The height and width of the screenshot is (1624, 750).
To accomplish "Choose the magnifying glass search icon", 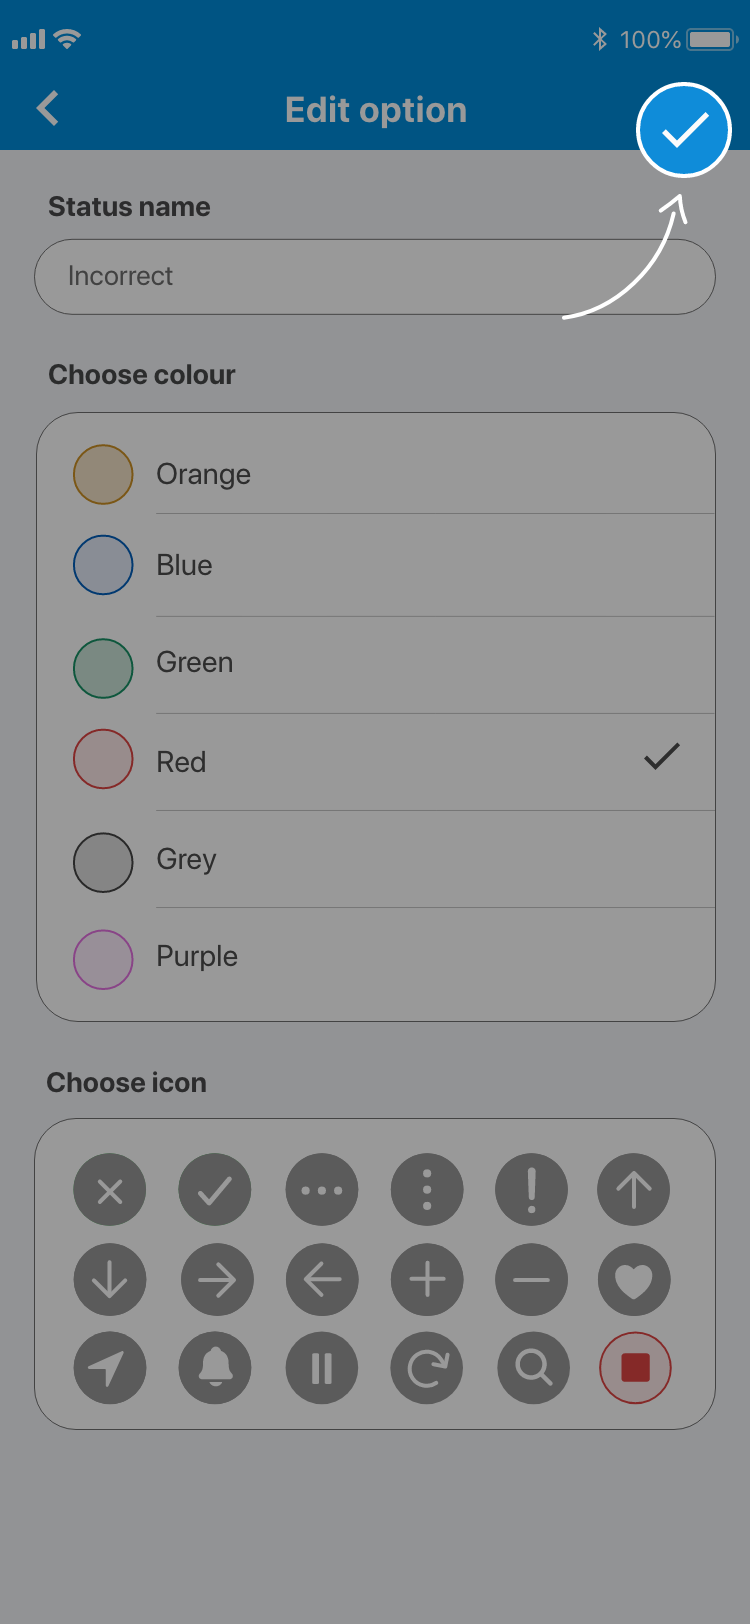I will pos(533,1367).
